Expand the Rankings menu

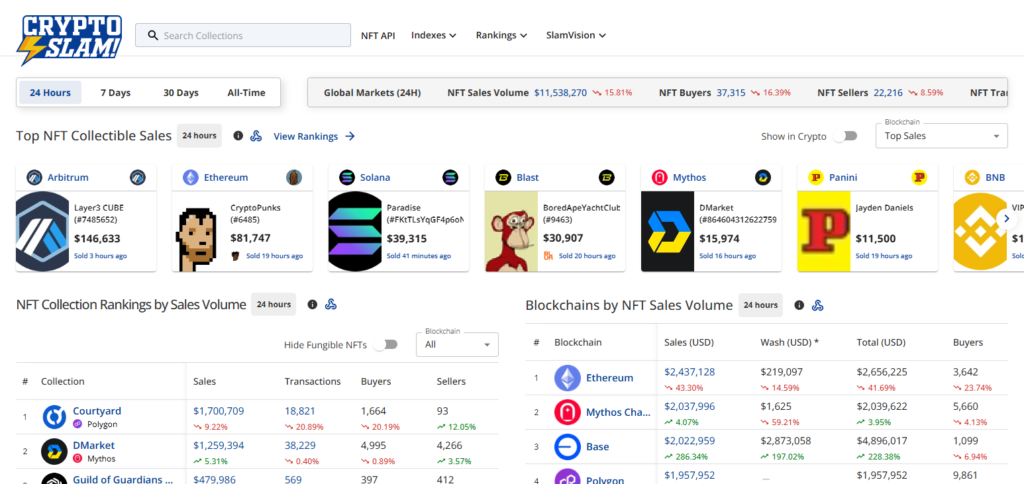[x=502, y=35]
